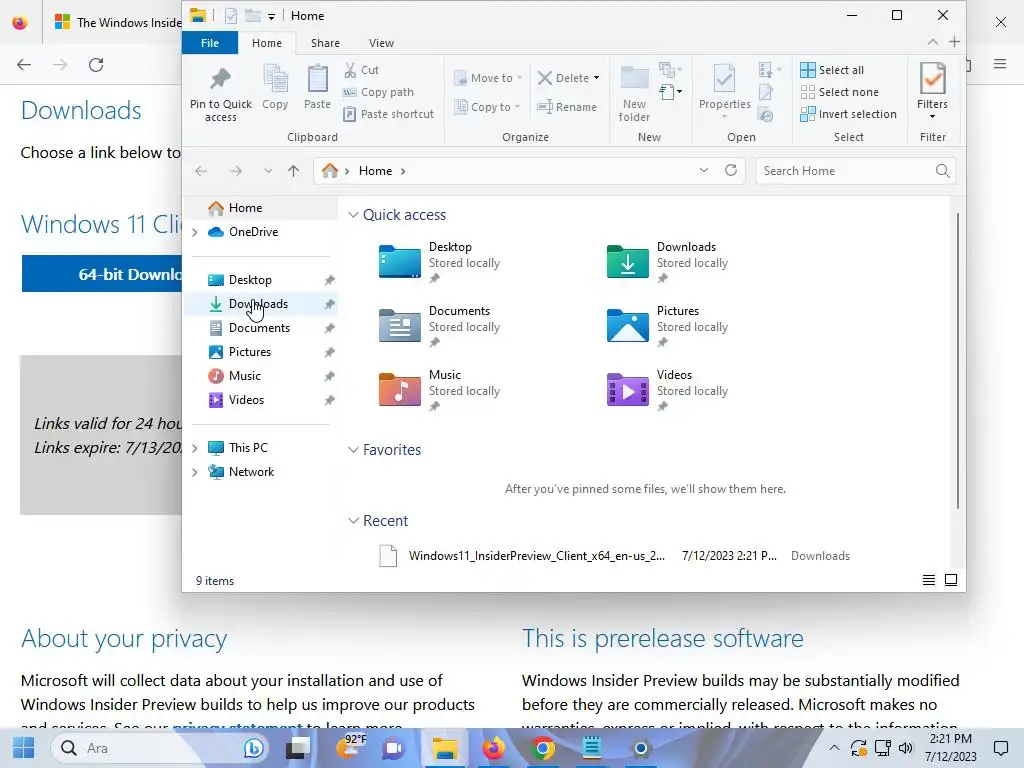Click Invert selection in the ribbon

click(x=848, y=114)
